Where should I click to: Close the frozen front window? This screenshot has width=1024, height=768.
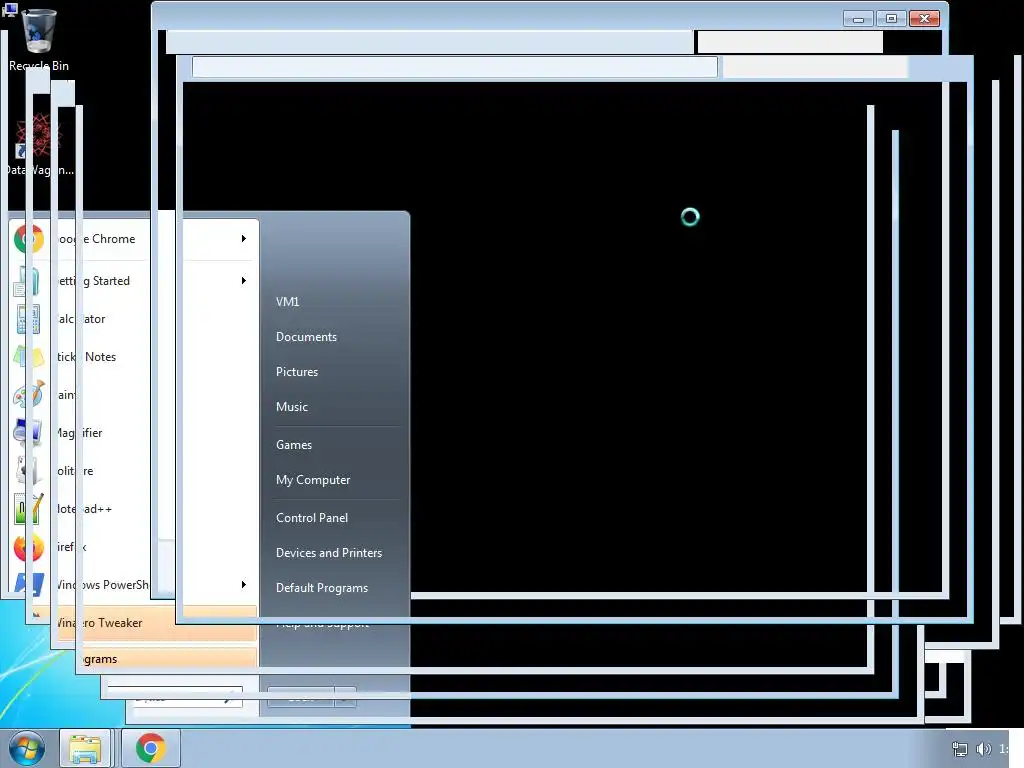[x=925, y=19]
